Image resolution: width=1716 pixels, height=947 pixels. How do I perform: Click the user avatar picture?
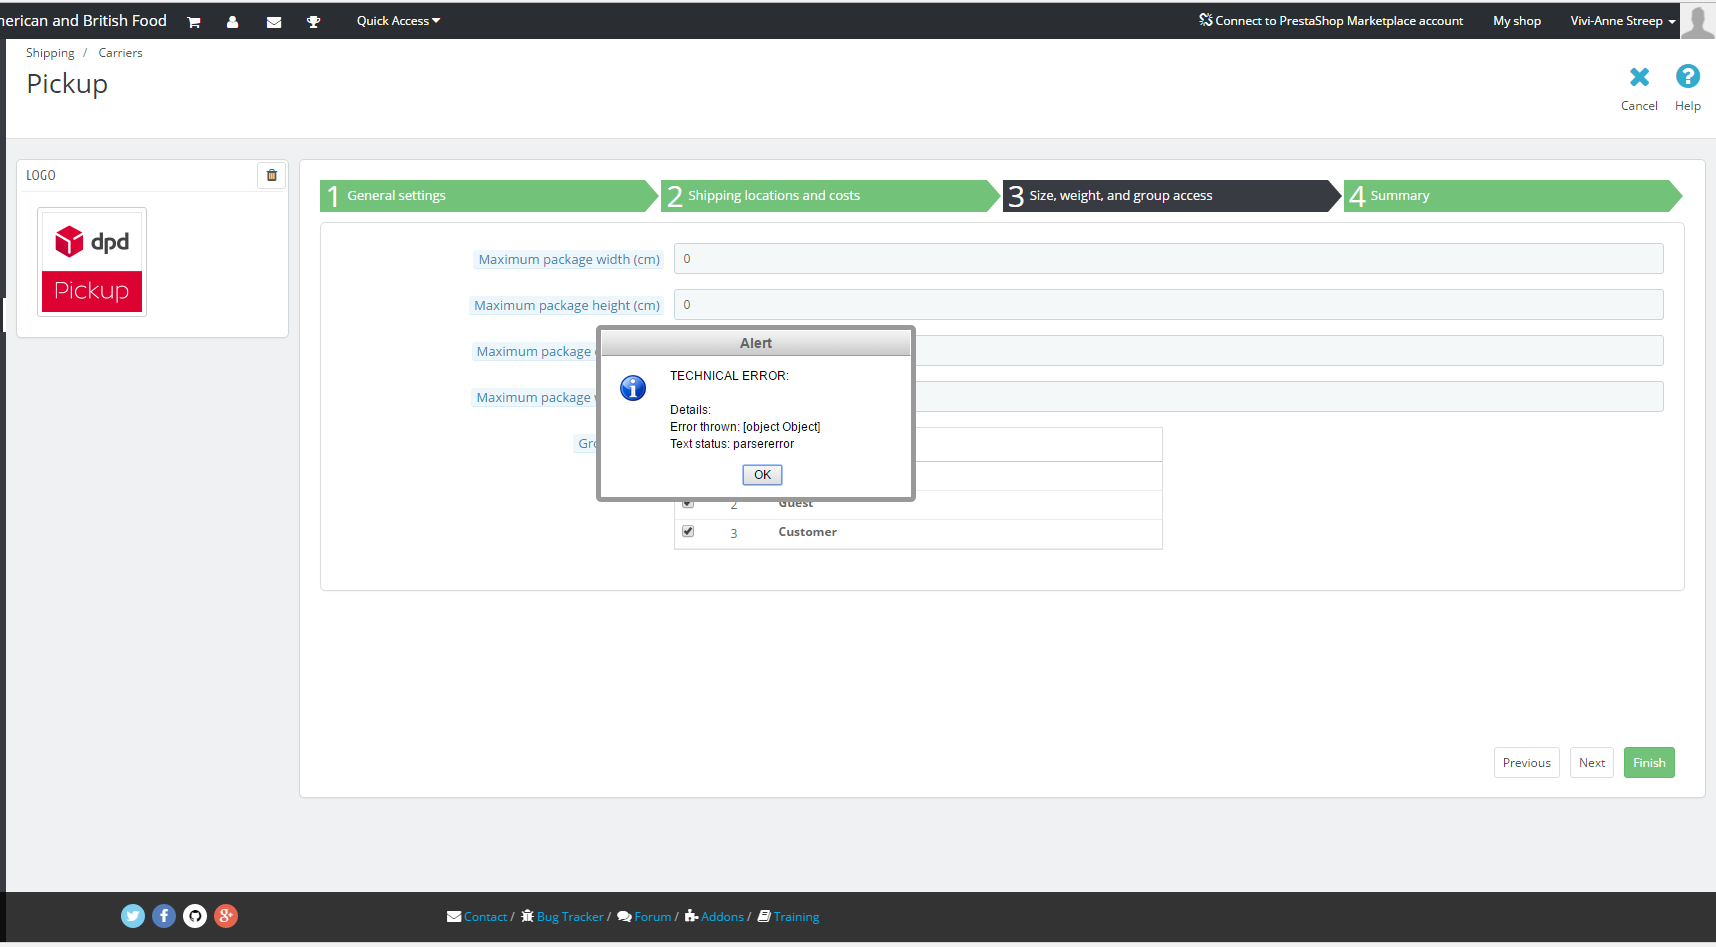(1697, 20)
